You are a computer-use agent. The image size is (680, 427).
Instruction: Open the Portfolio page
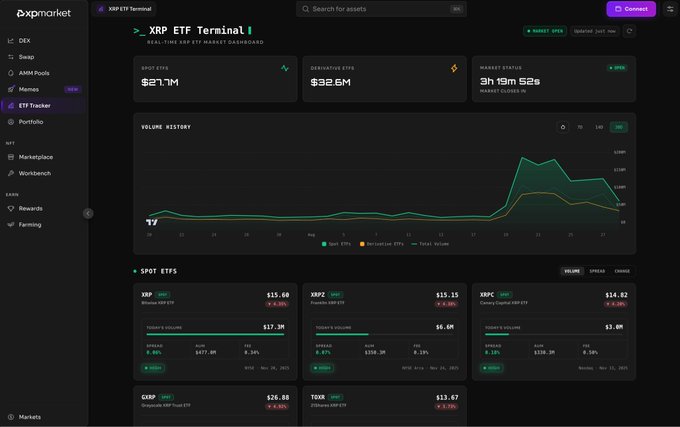tap(43, 122)
